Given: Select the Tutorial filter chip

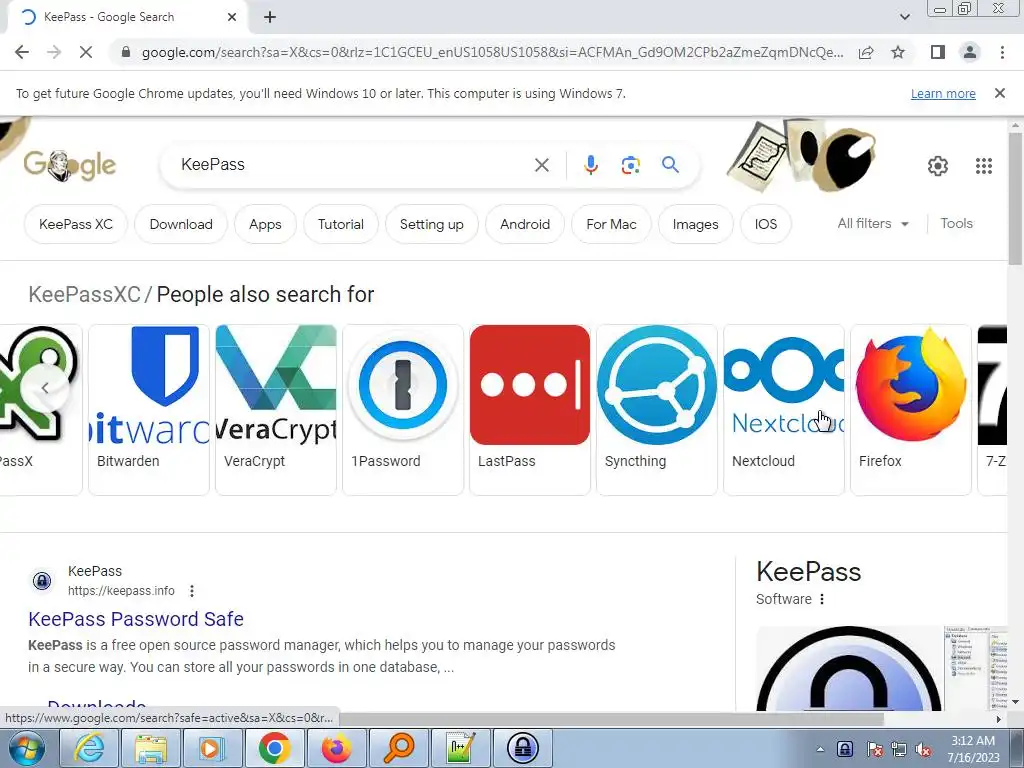Looking at the screenshot, I should (341, 224).
